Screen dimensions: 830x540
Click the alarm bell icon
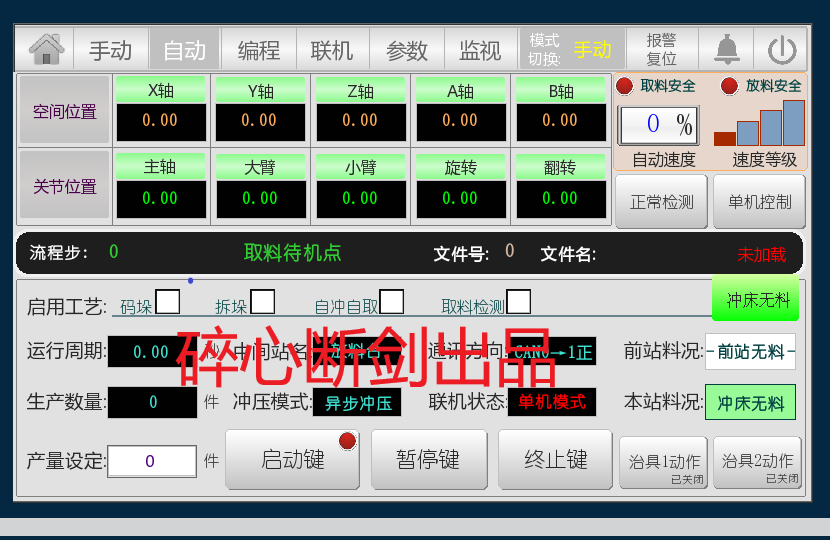tap(726, 49)
